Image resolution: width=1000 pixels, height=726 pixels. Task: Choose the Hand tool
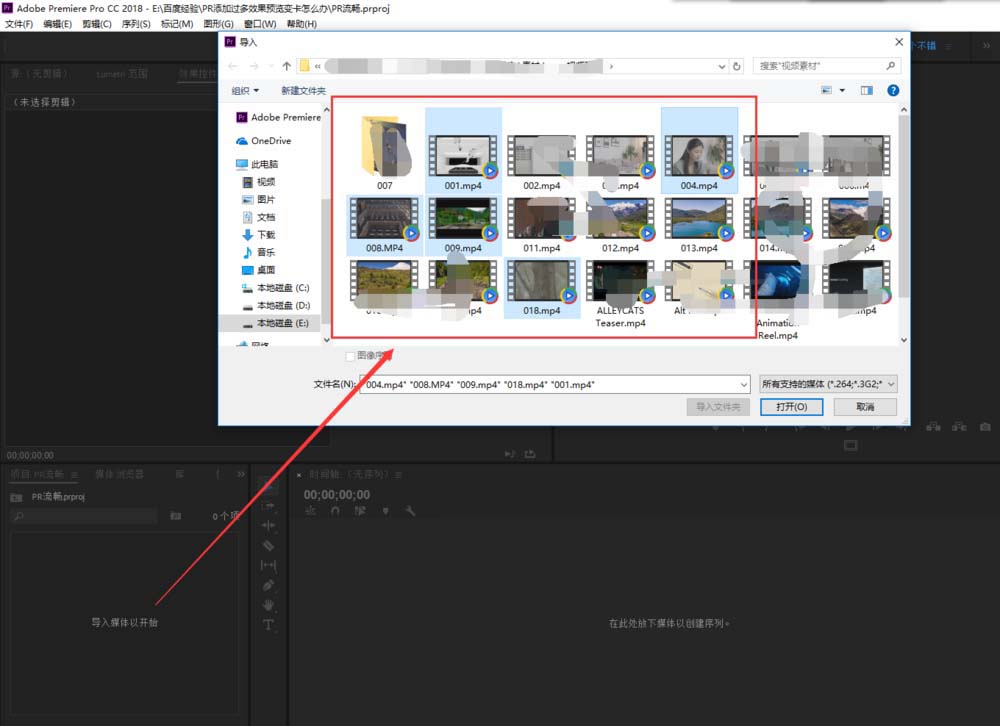pyautogui.click(x=268, y=605)
